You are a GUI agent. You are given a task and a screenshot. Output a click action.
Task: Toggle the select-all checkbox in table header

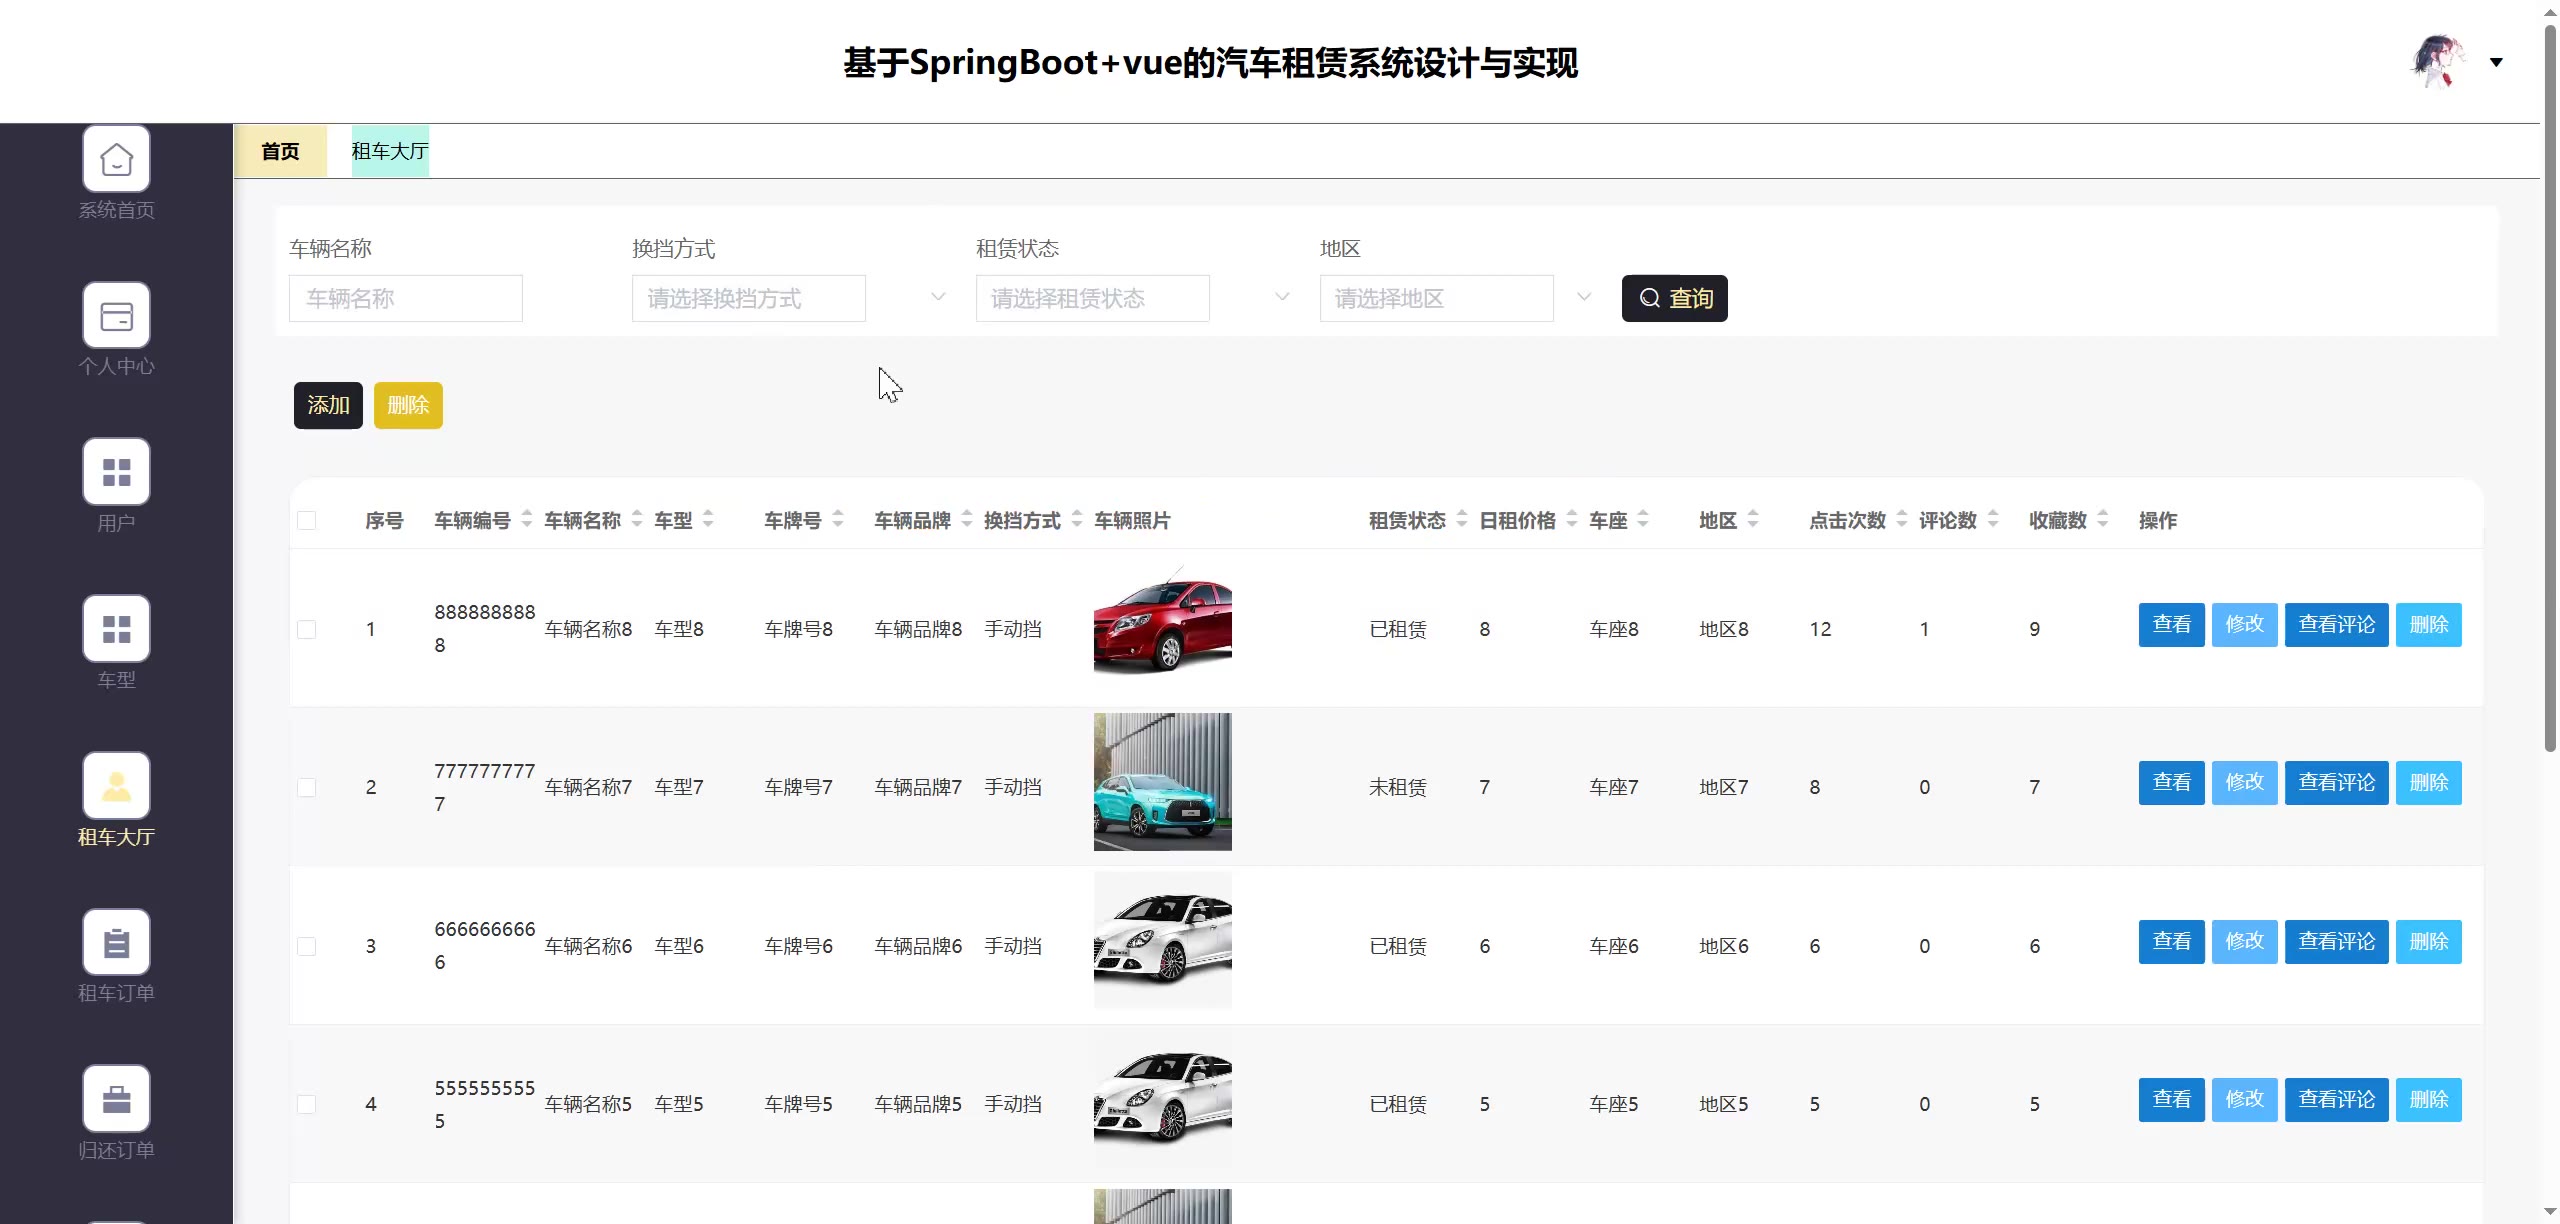click(307, 520)
